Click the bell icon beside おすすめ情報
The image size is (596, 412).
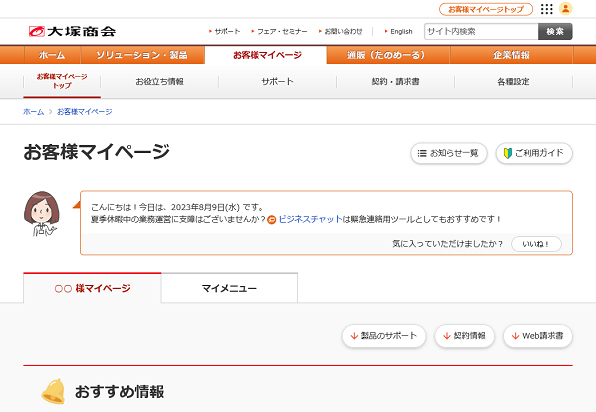[53, 391]
